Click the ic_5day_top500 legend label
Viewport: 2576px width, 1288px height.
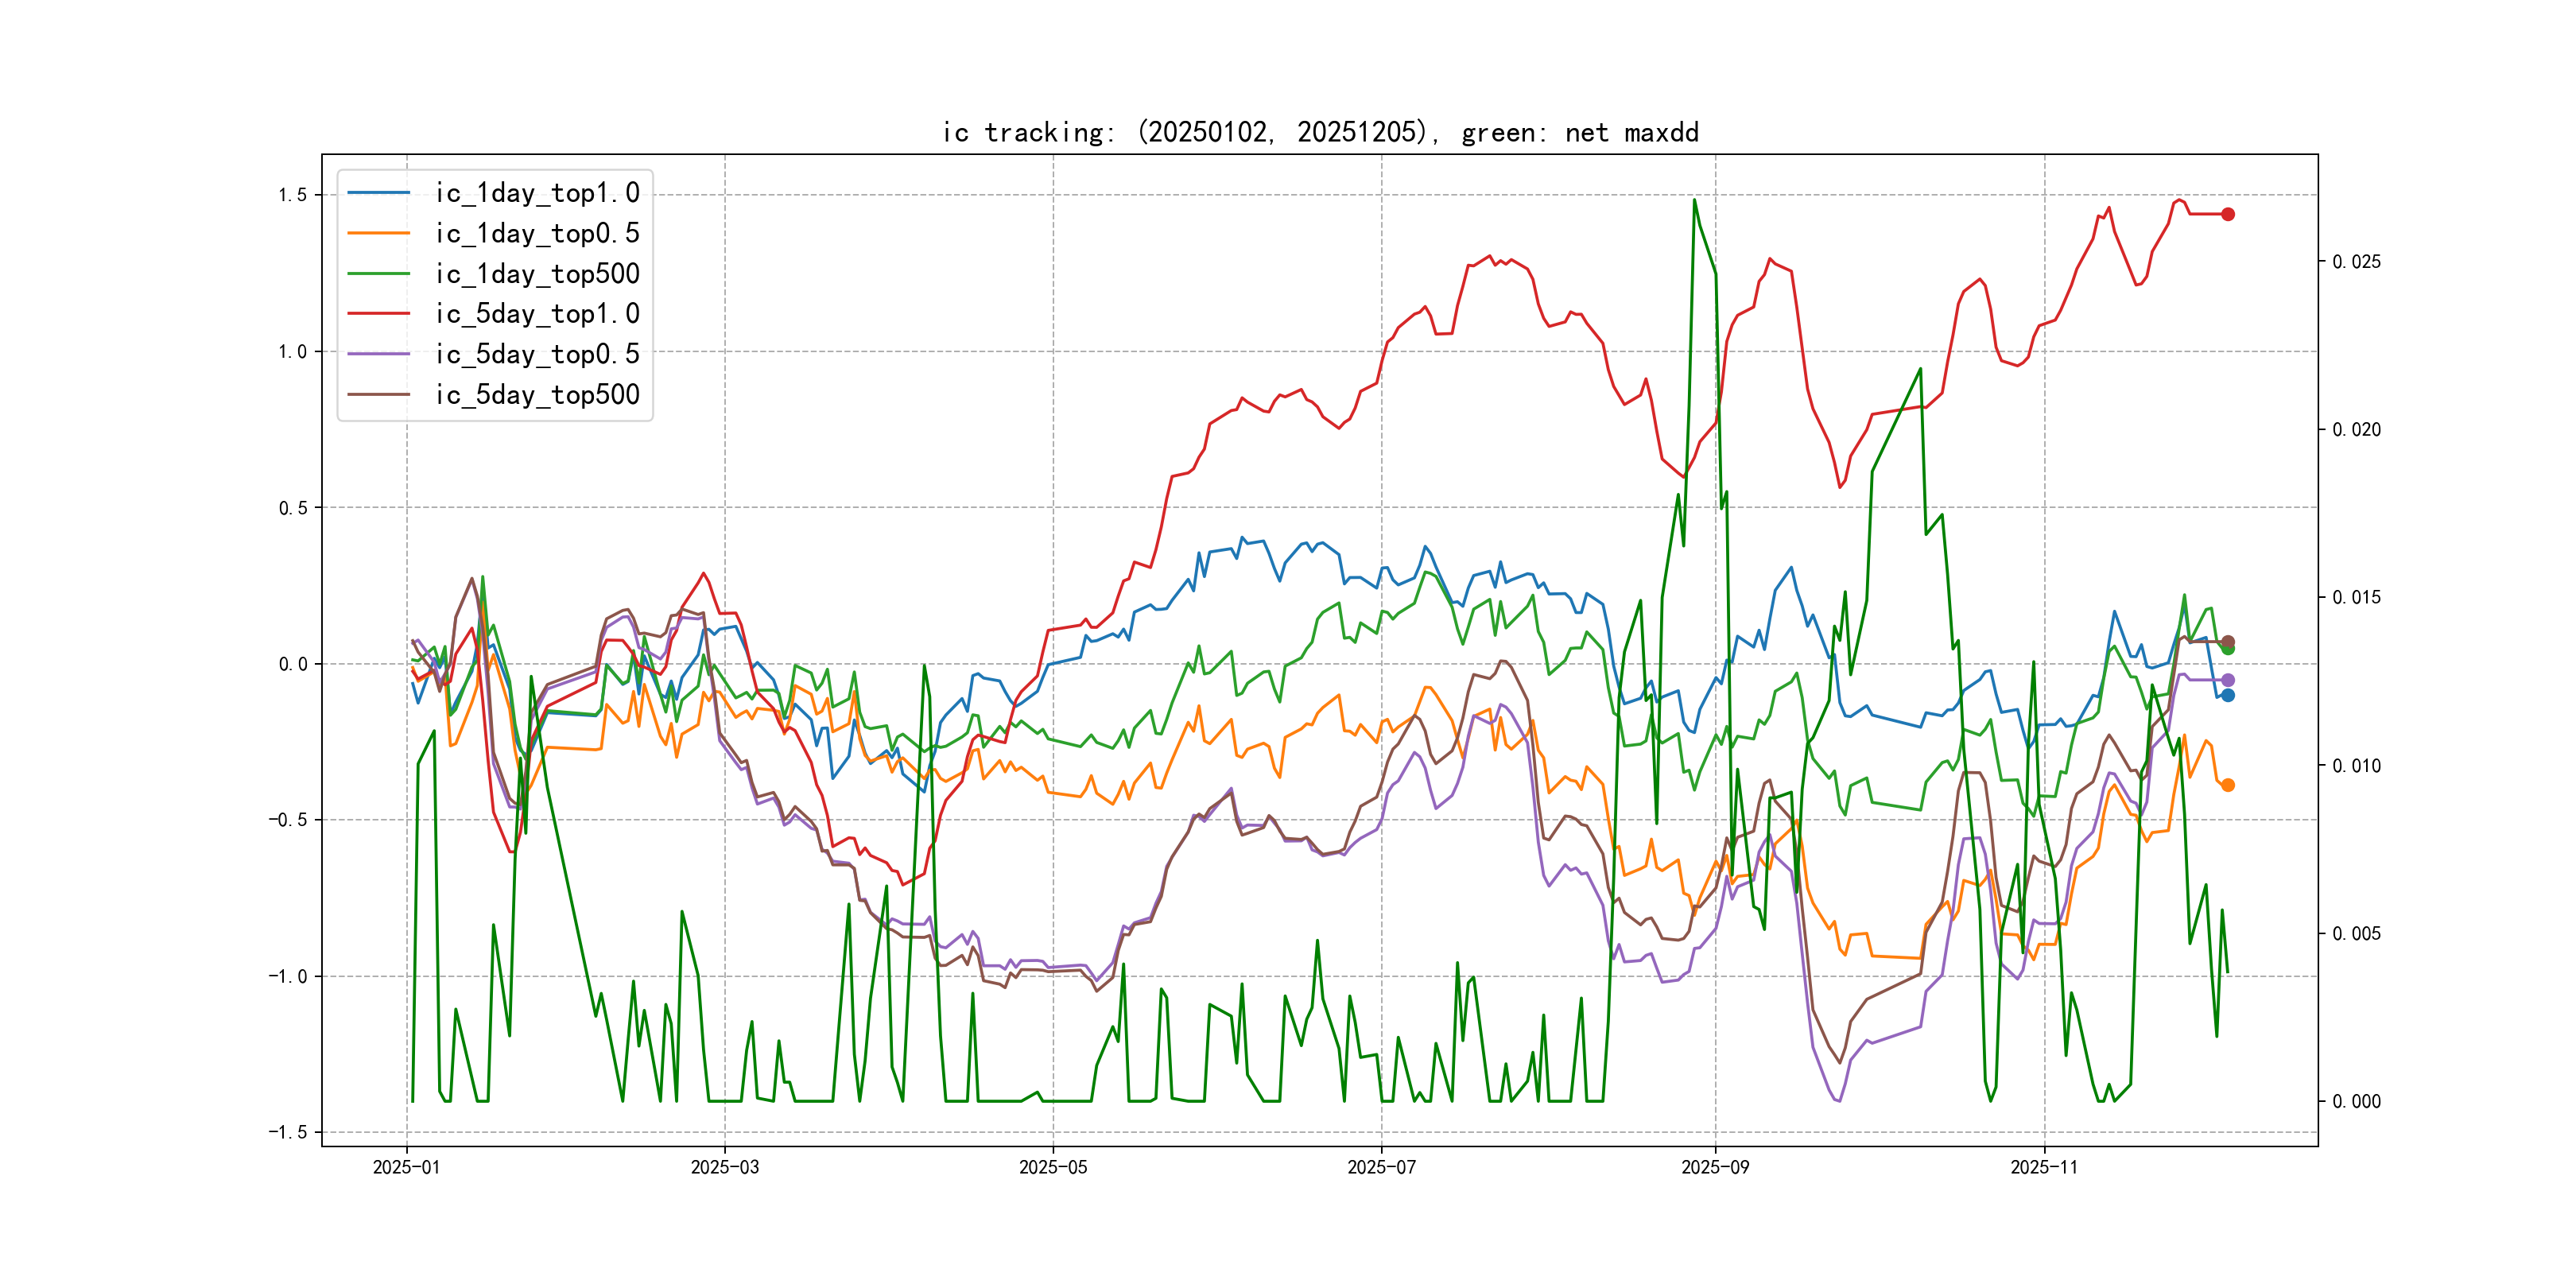point(537,395)
